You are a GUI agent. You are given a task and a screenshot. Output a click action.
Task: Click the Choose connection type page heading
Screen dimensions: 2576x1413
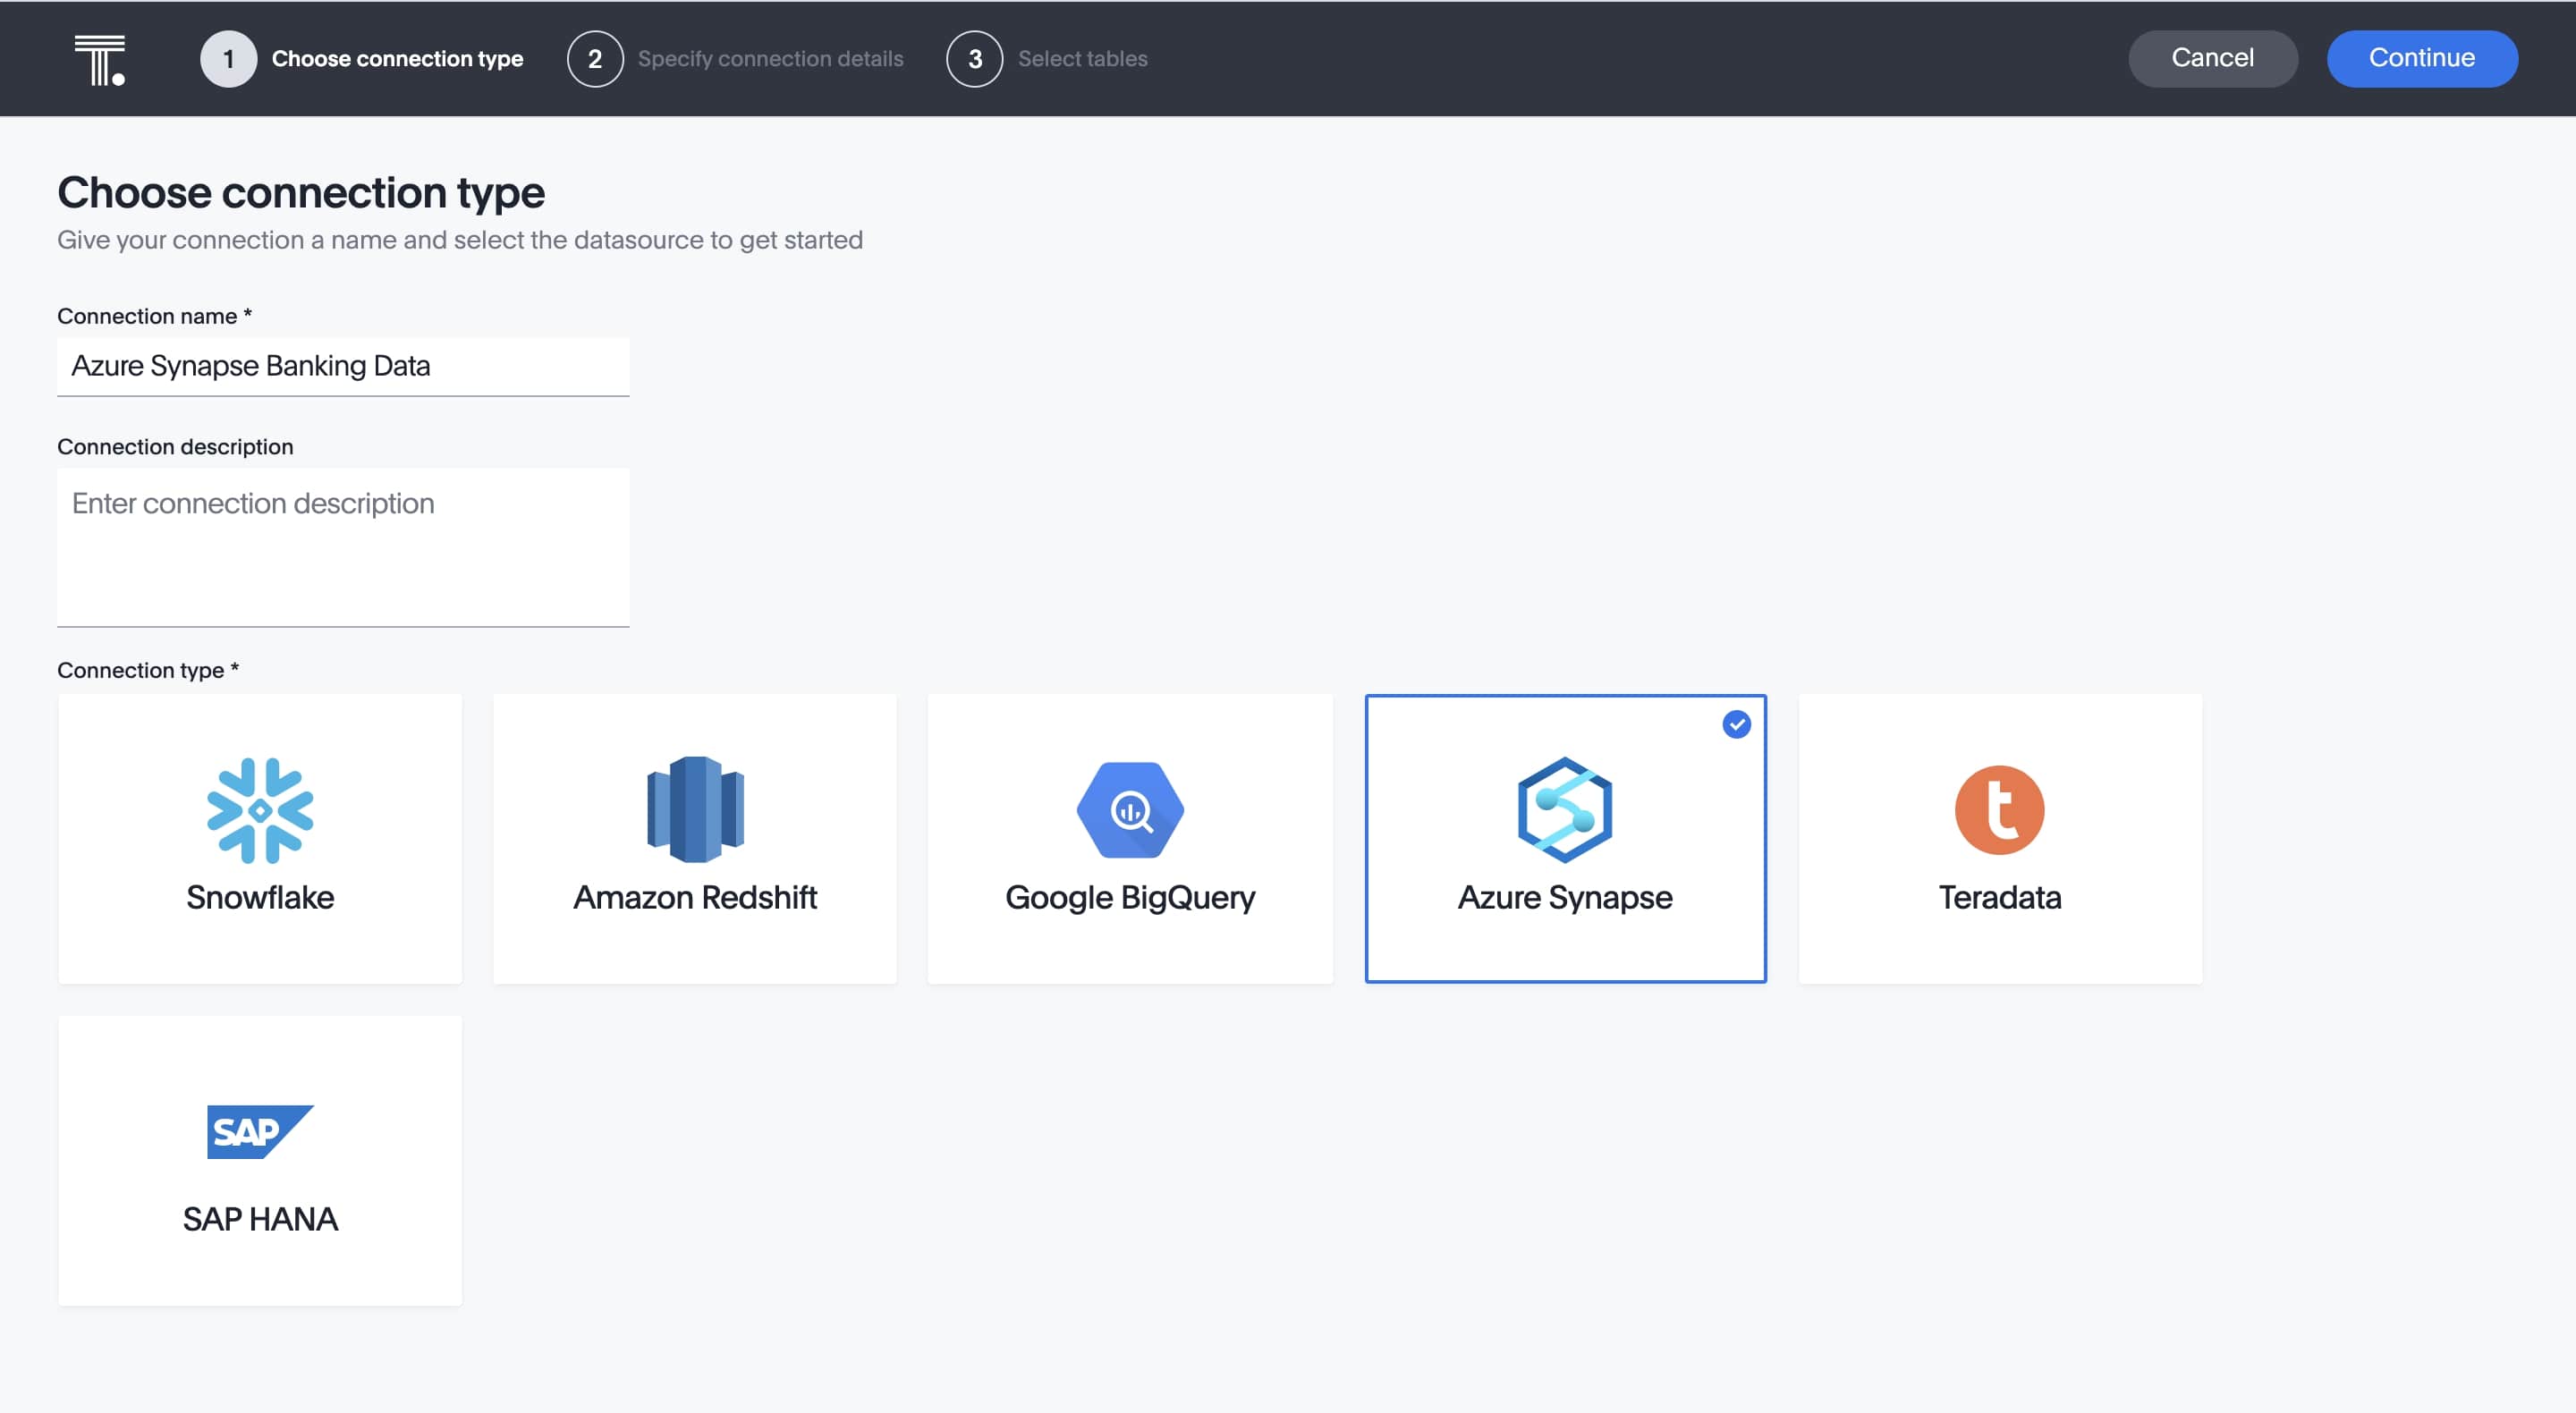pyautogui.click(x=301, y=193)
